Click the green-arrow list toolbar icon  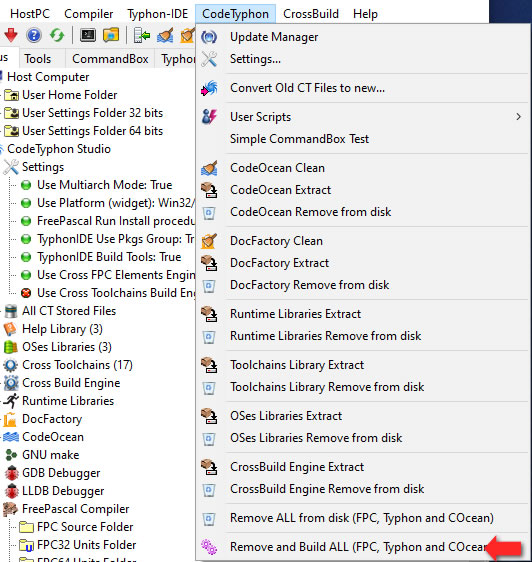point(142,35)
